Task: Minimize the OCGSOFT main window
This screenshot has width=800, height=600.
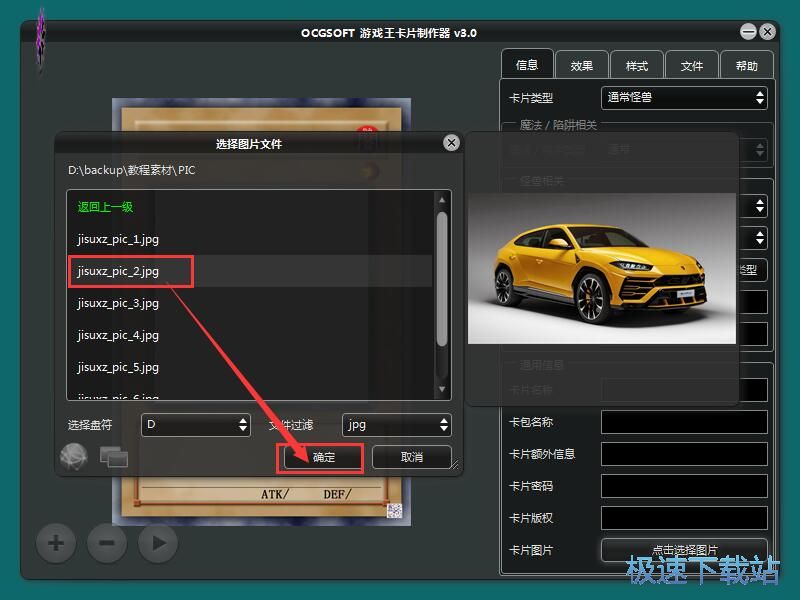Action: click(748, 32)
